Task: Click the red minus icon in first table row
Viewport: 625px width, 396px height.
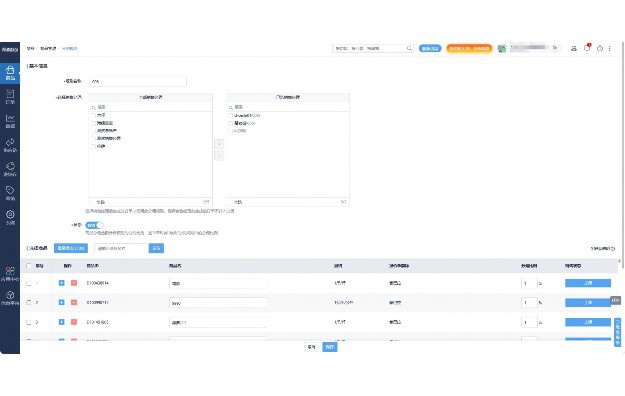Action: pyautogui.click(x=74, y=283)
